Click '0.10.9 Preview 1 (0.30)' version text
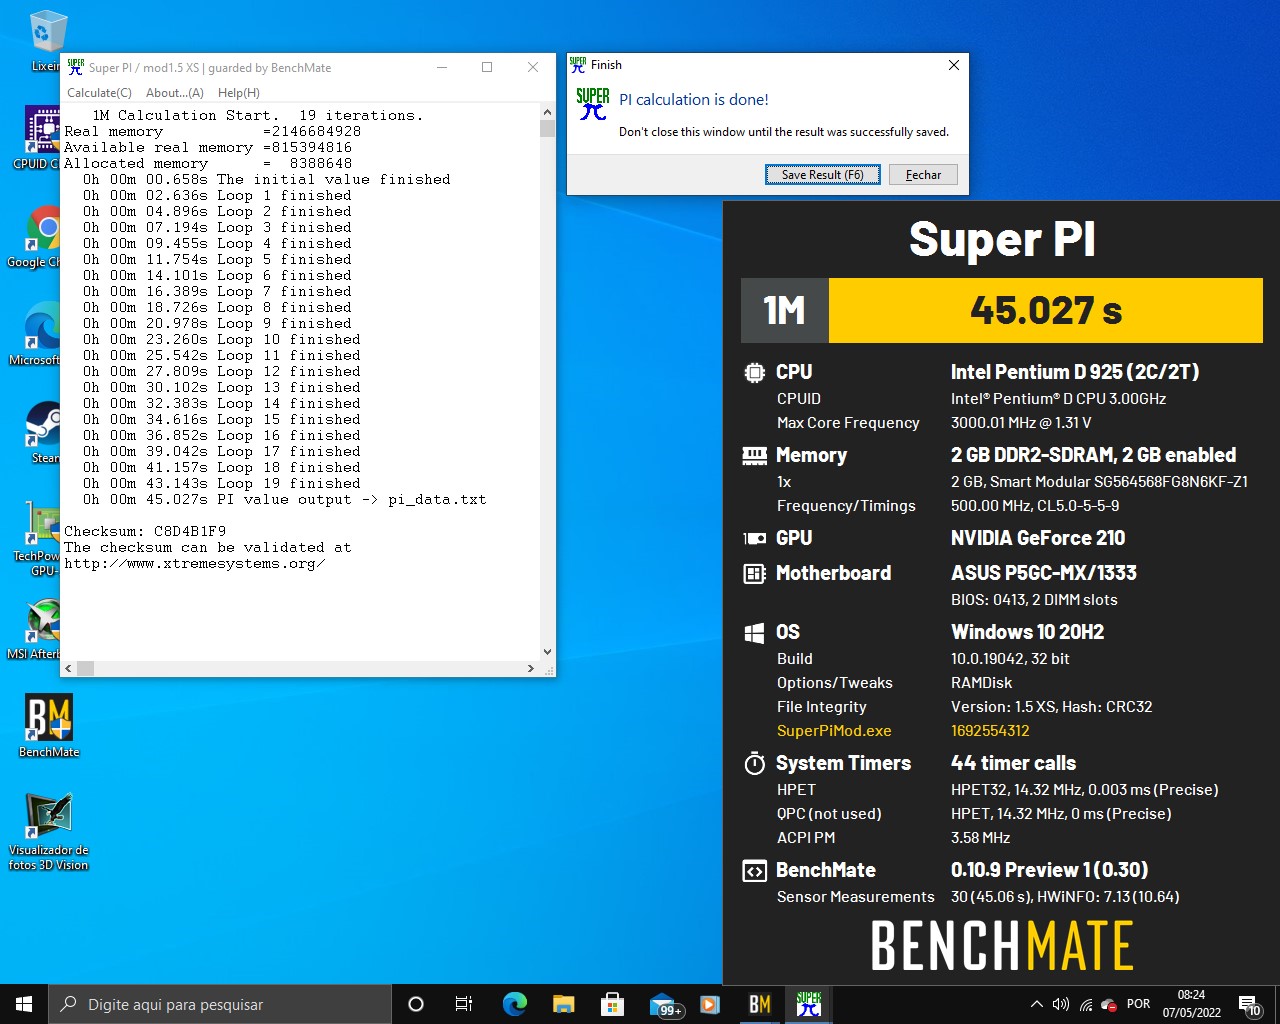The width and height of the screenshot is (1280, 1024). click(x=1049, y=870)
